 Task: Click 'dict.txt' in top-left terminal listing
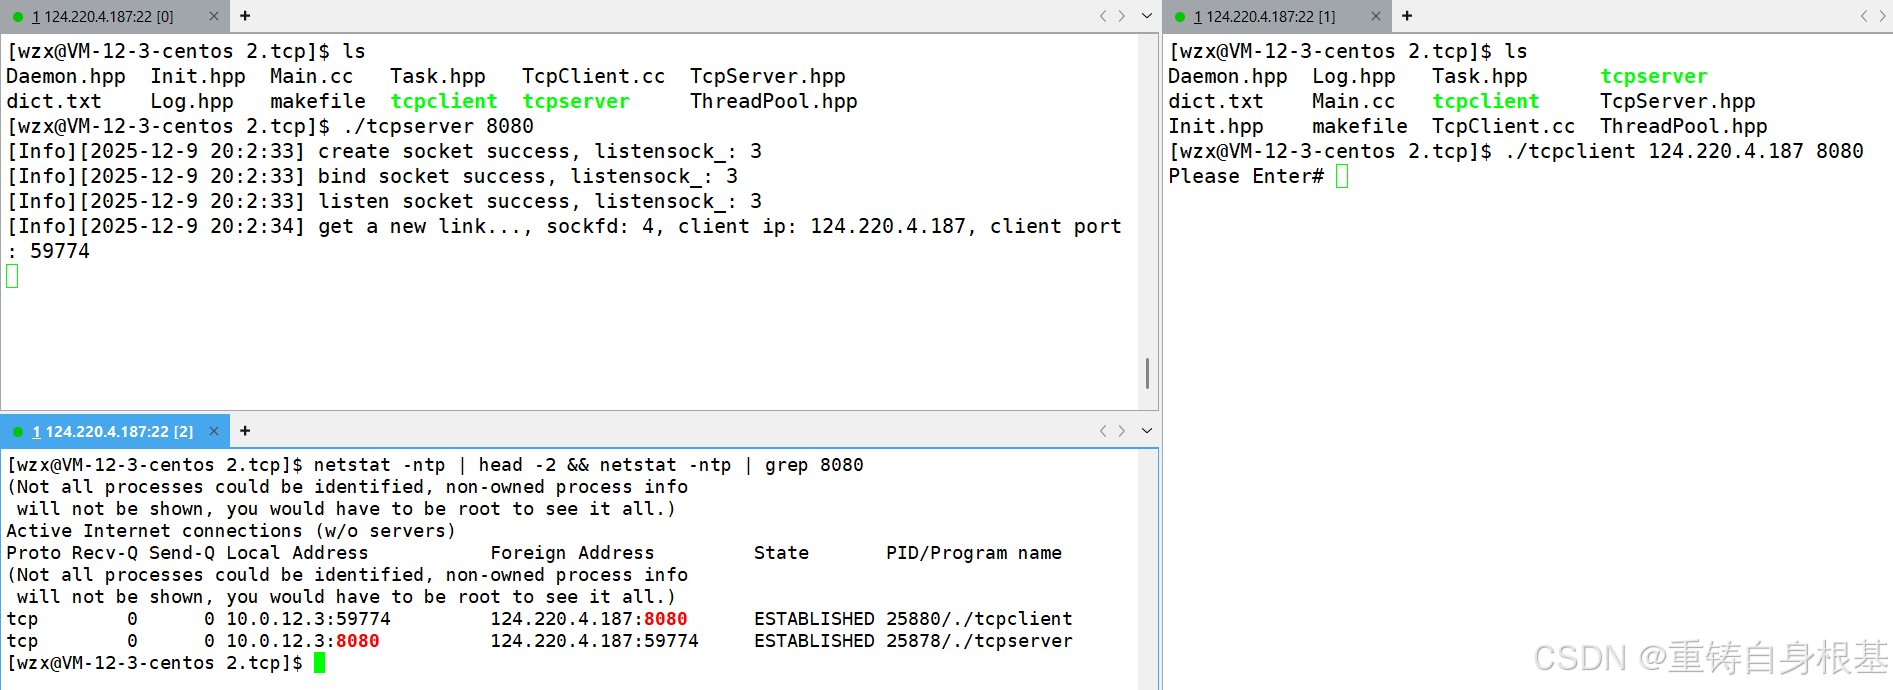pyautogui.click(x=54, y=101)
